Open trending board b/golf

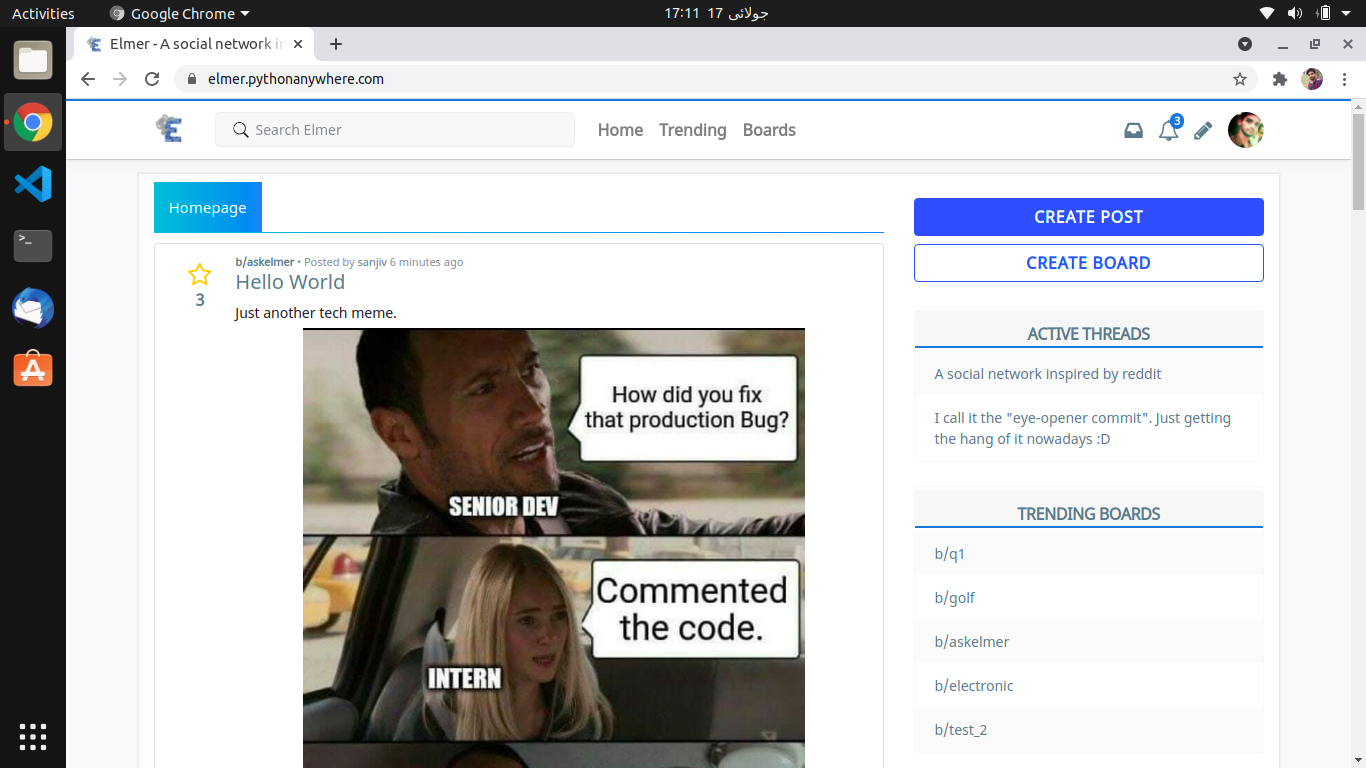(955, 598)
